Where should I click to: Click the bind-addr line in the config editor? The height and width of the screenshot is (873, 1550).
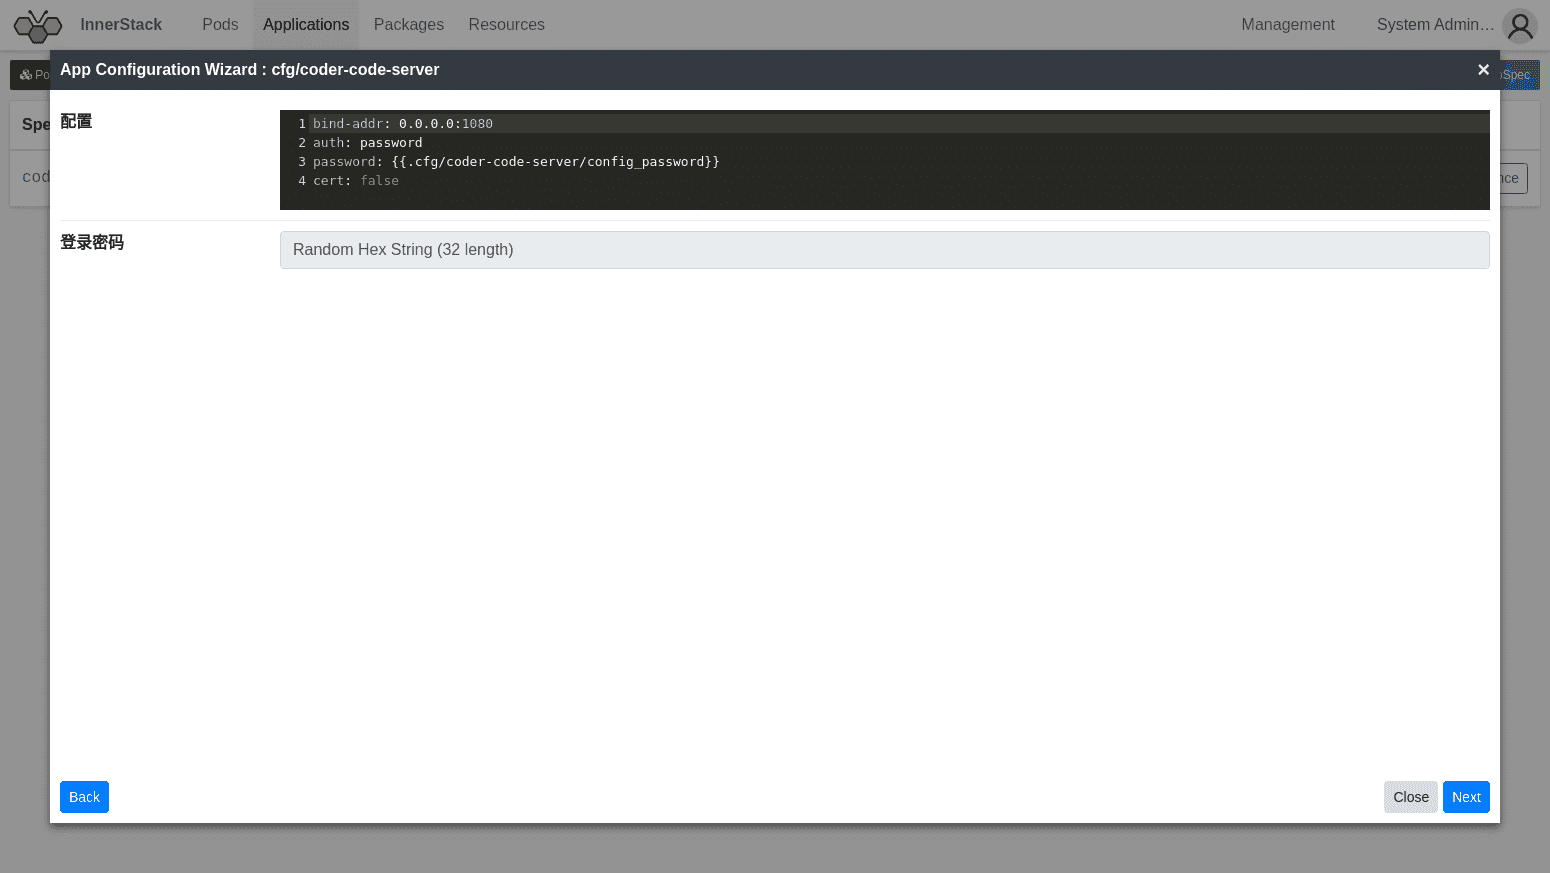click(403, 123)
